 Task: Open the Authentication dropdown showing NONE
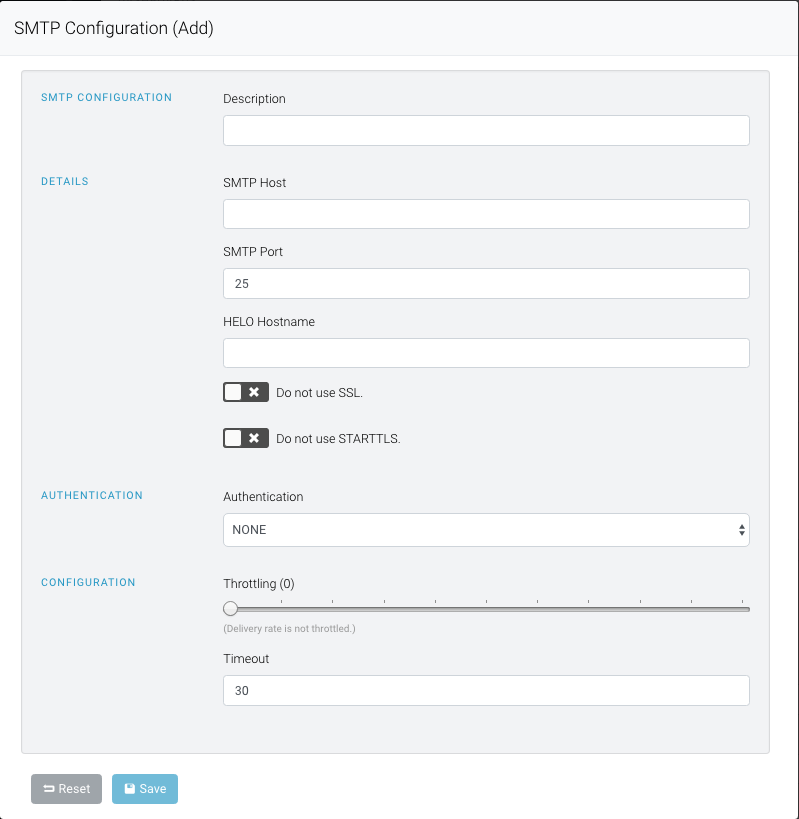[x=486, y=530]
